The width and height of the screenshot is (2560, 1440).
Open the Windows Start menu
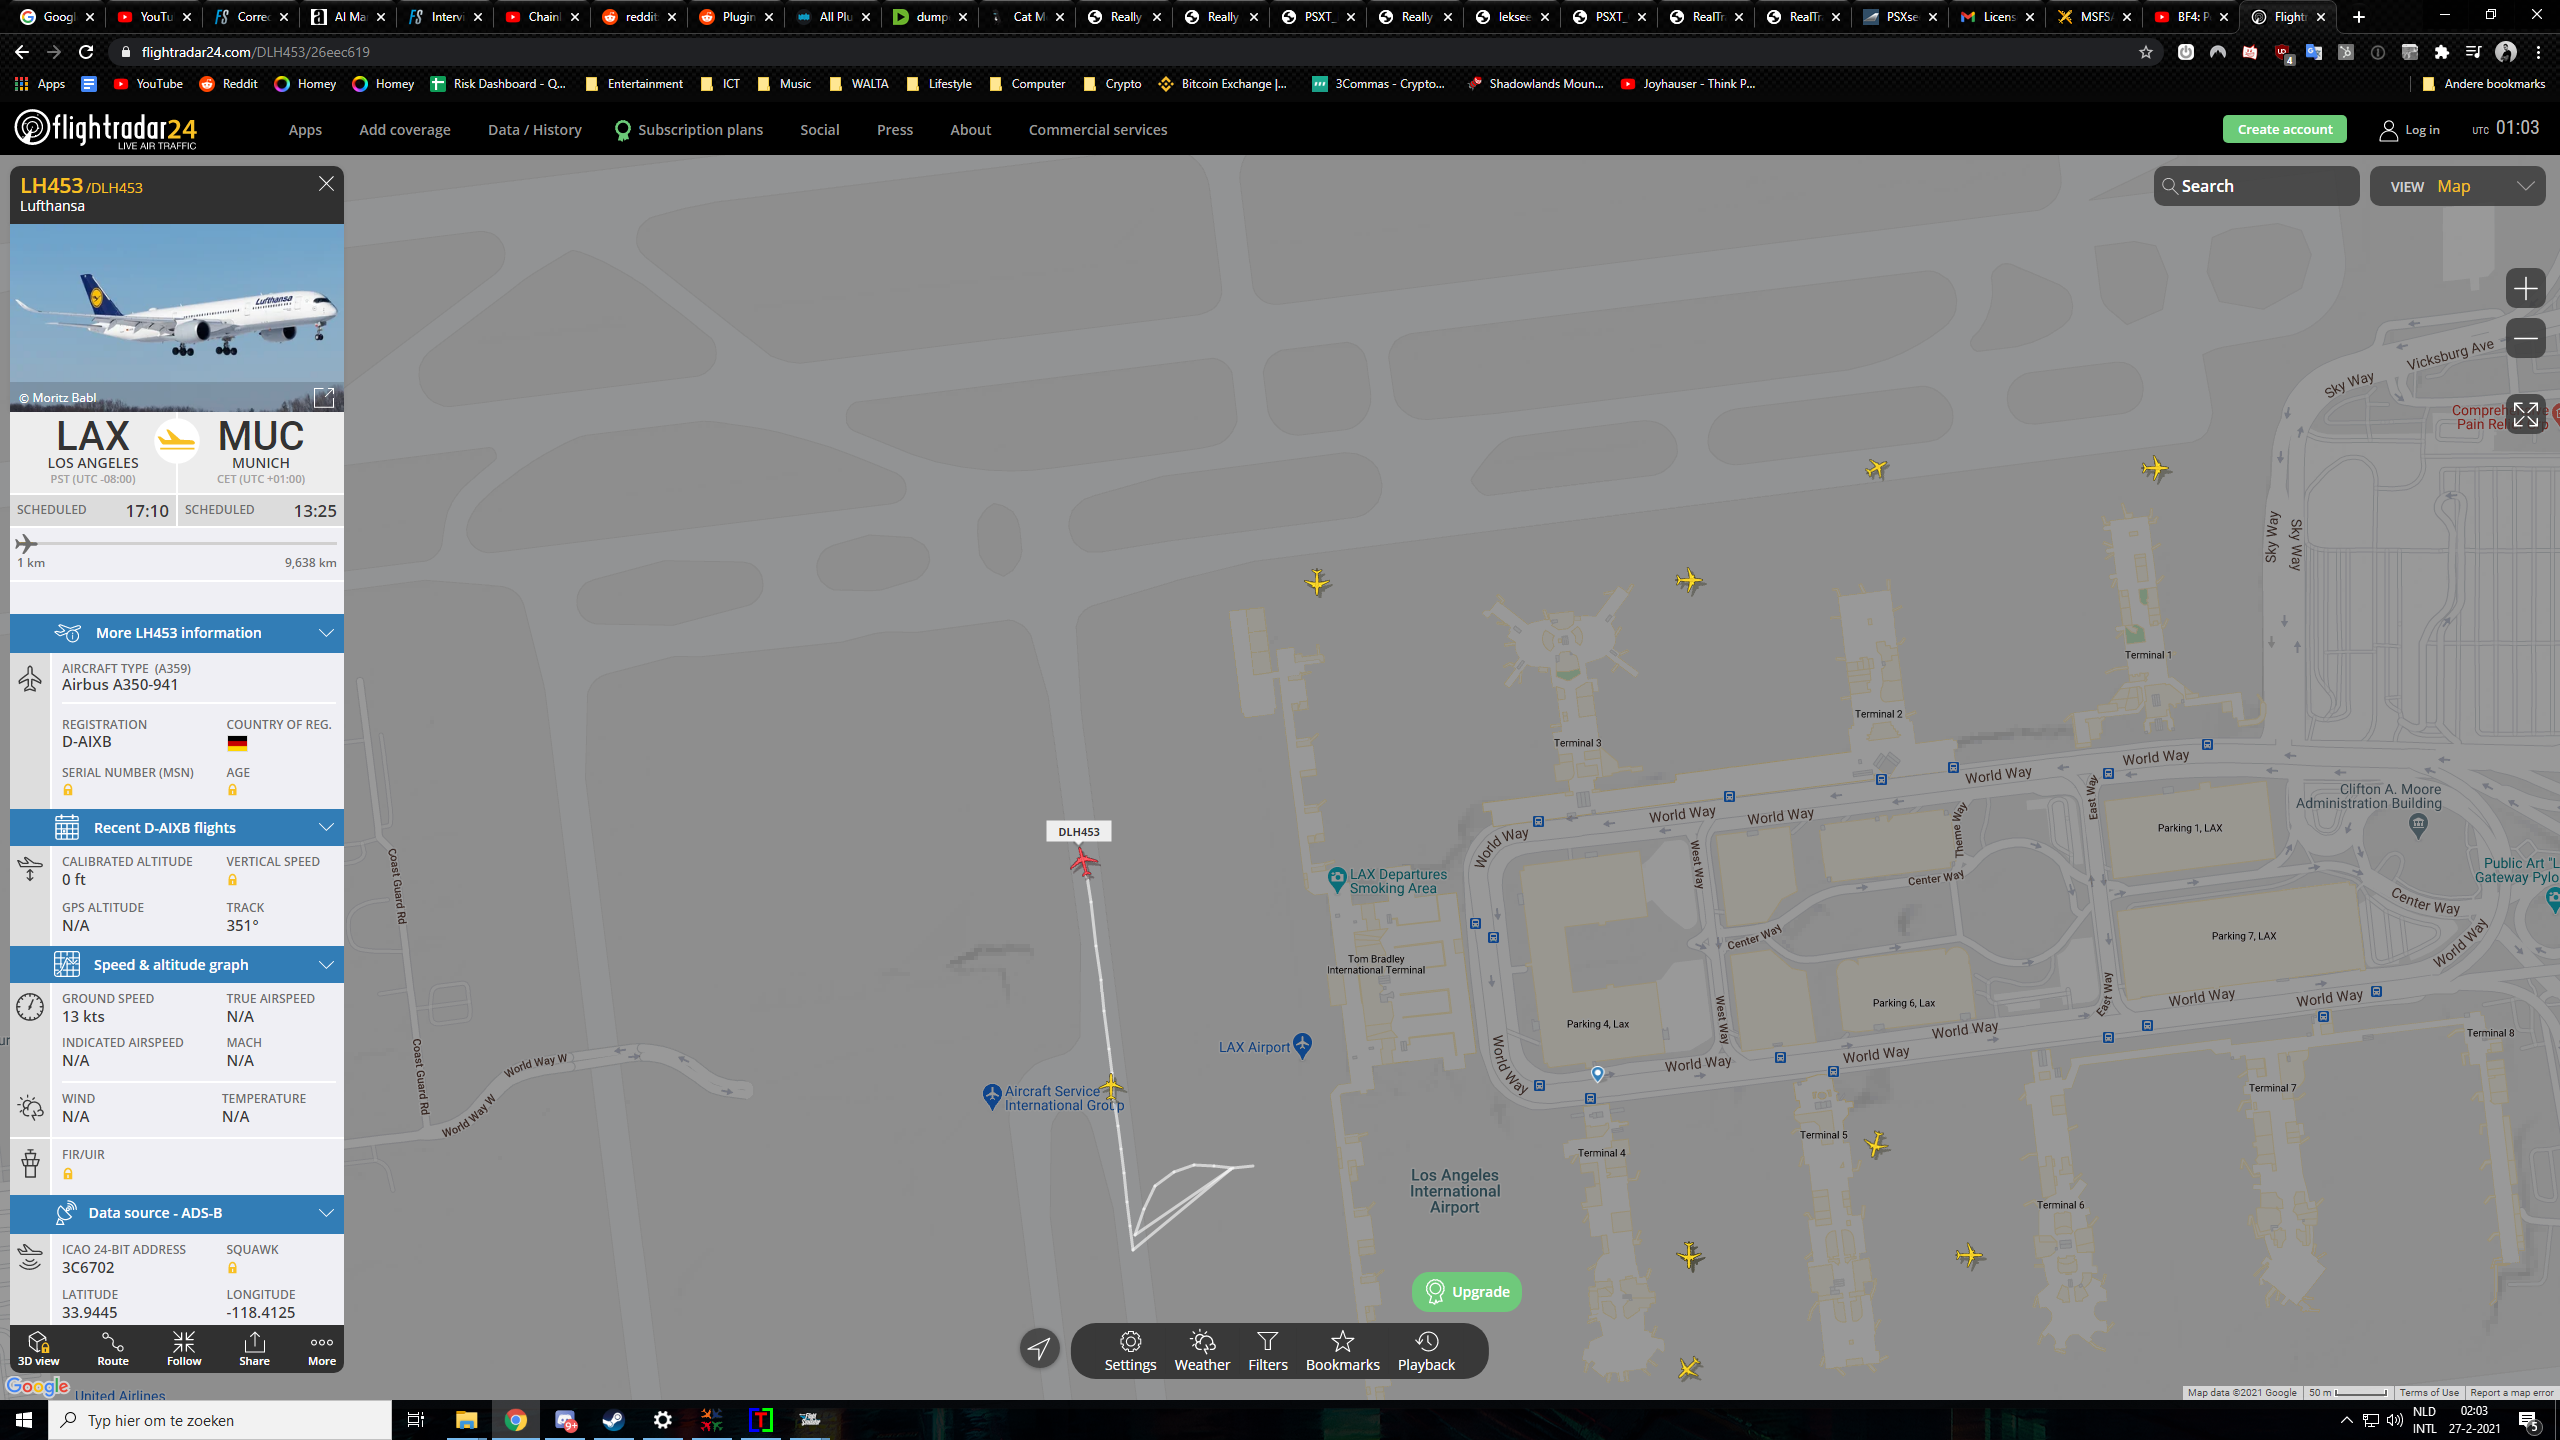pyautogui.click(x=24, y=1420)
